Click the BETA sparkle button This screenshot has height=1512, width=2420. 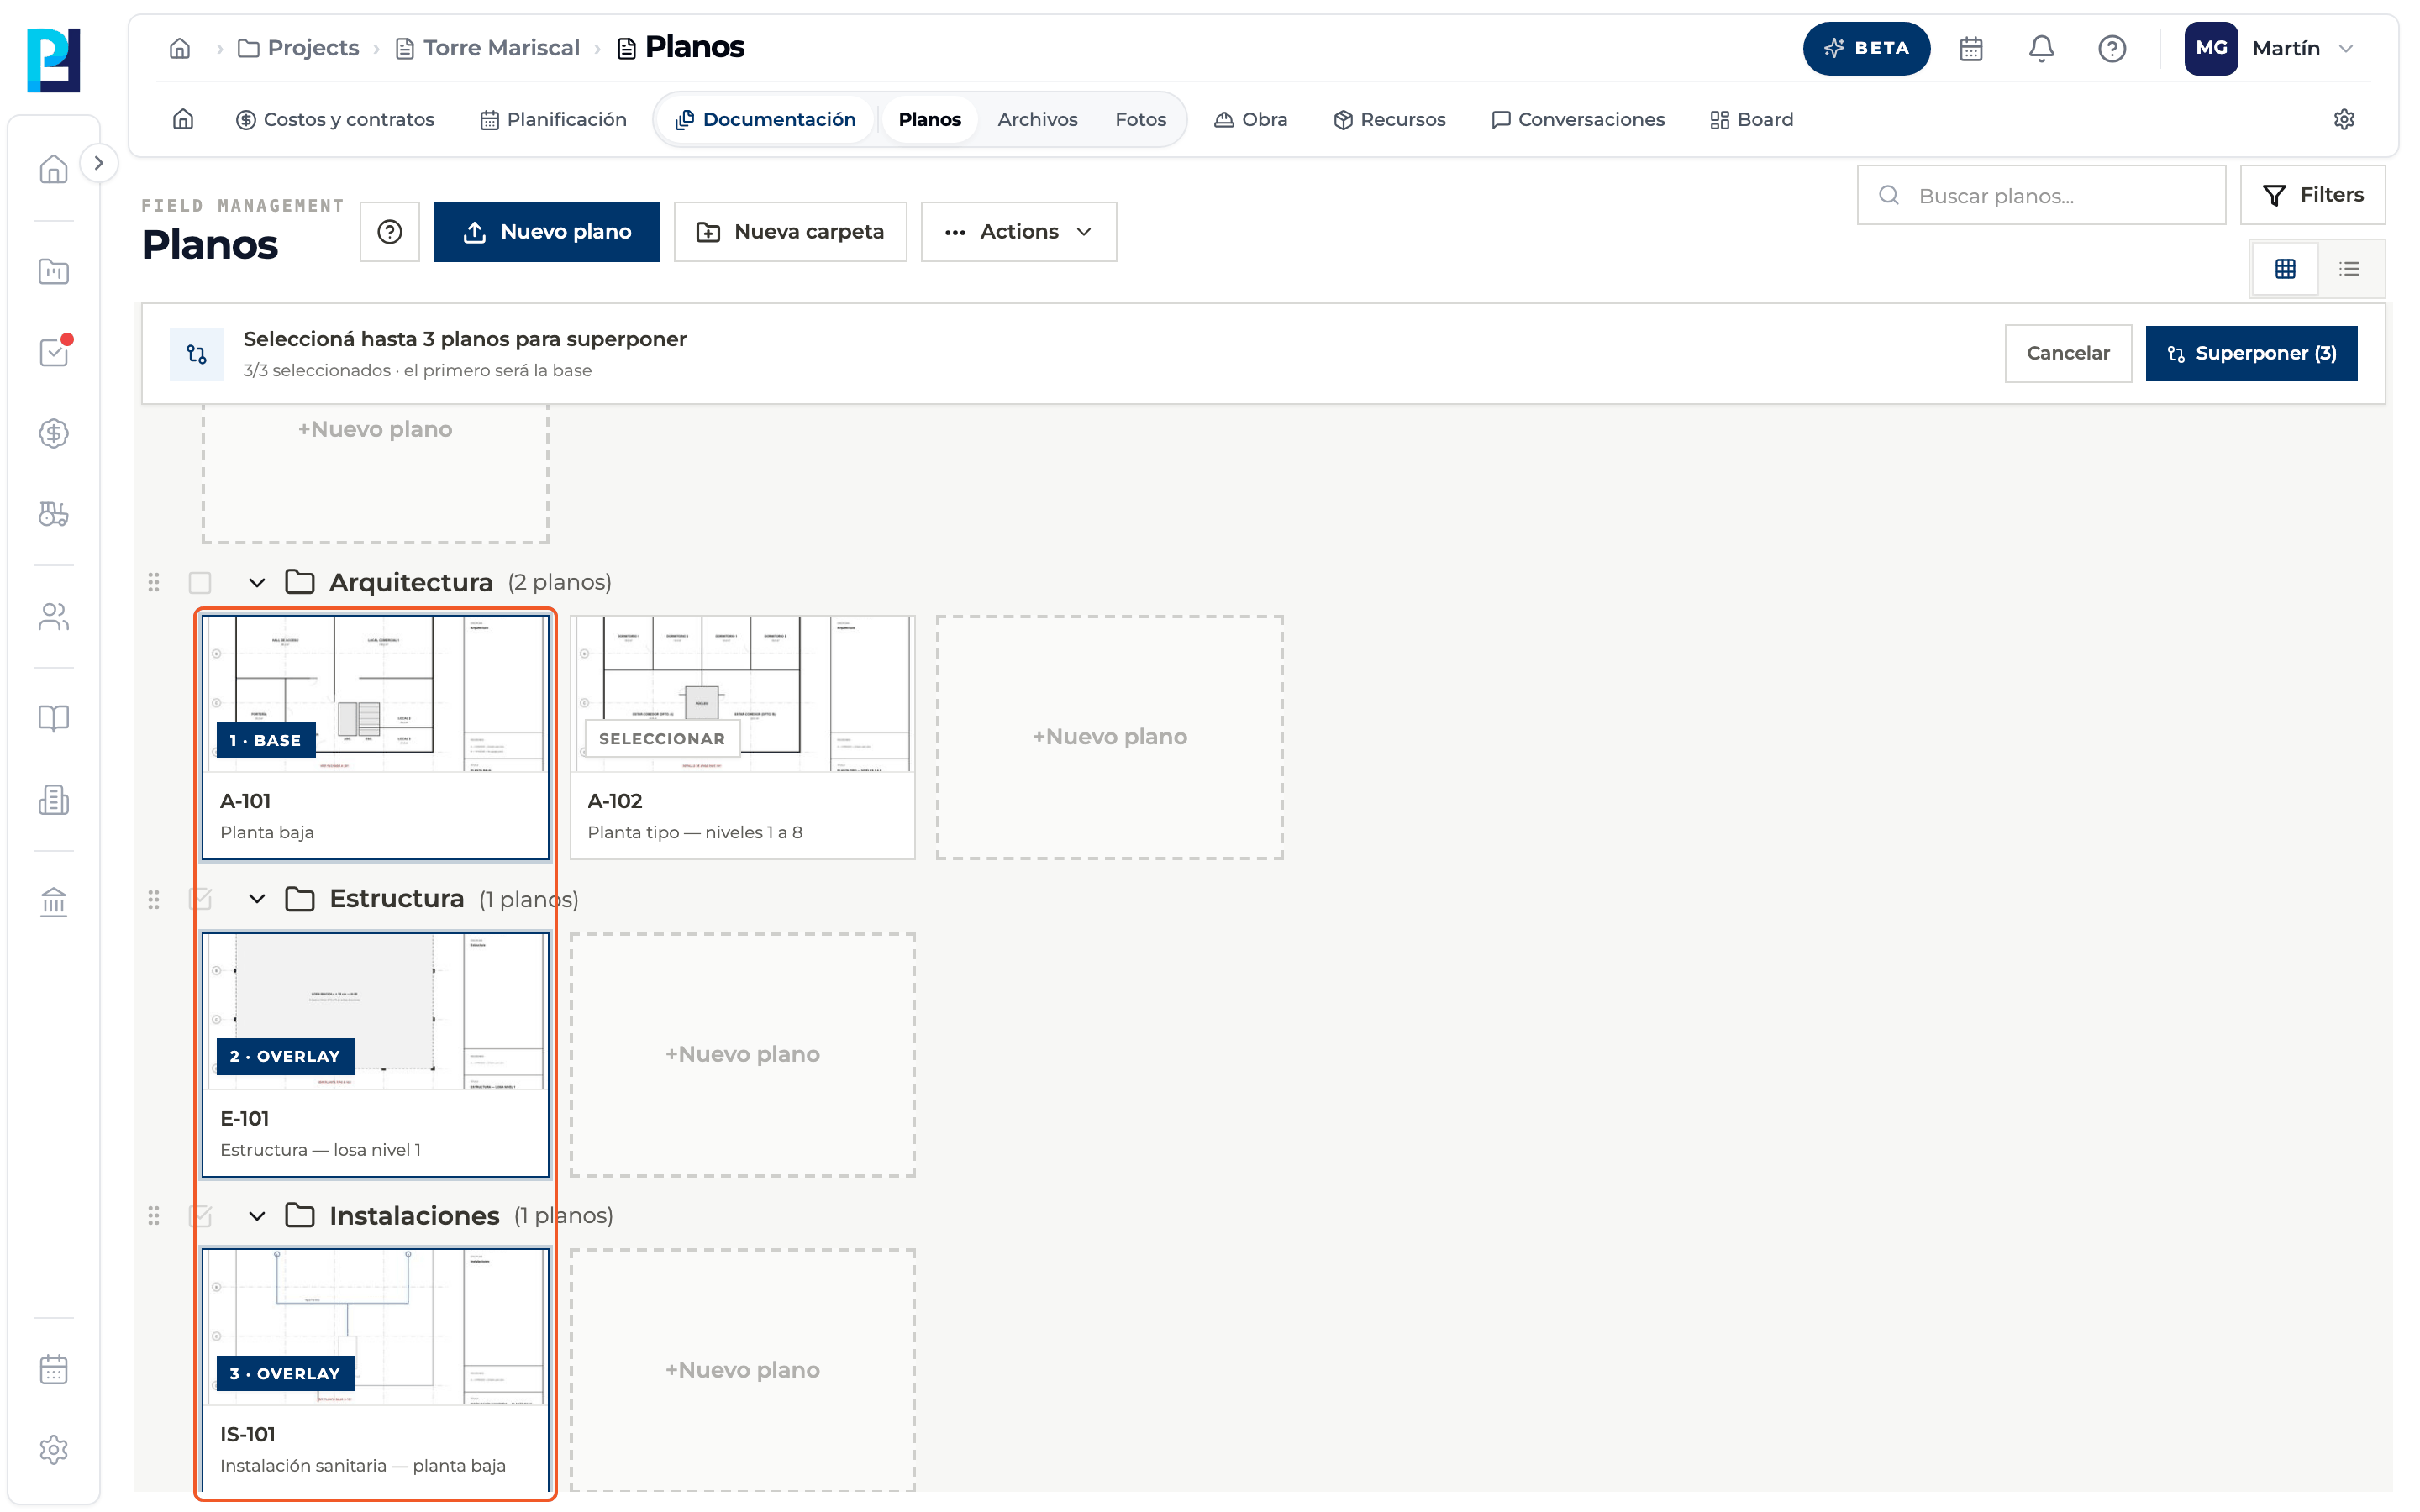click(1866, 48)
